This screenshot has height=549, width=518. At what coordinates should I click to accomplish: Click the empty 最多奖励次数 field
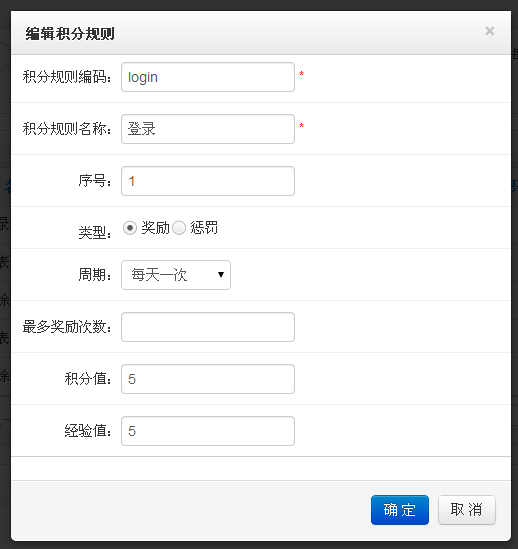click(208, 327)
